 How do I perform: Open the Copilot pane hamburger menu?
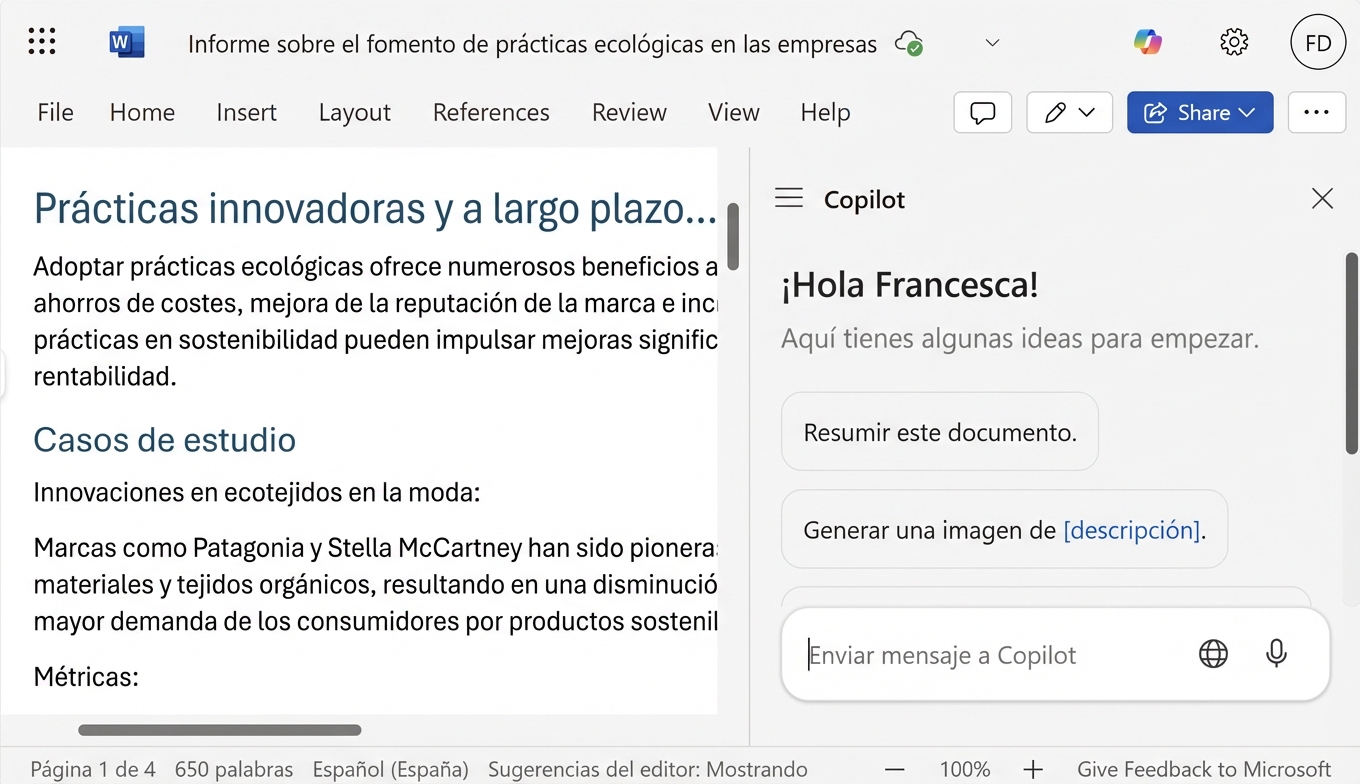pos(788,198)
